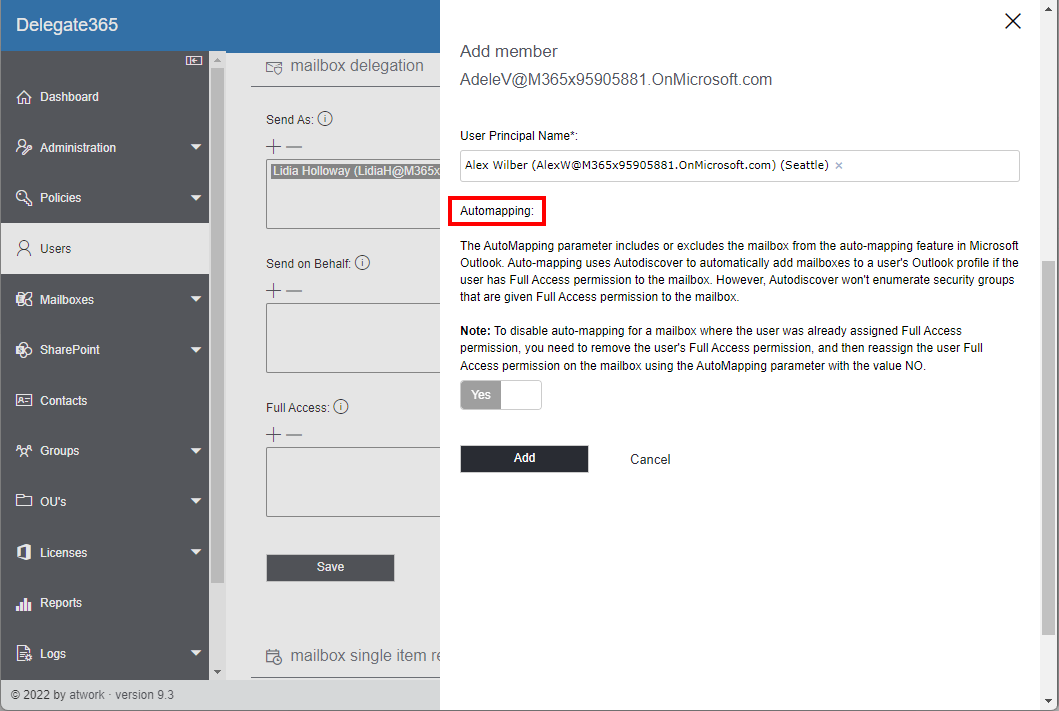Remove Alex Wilber from the UPN field
The width and height of the screenshot is (1059, 711).
839,165
